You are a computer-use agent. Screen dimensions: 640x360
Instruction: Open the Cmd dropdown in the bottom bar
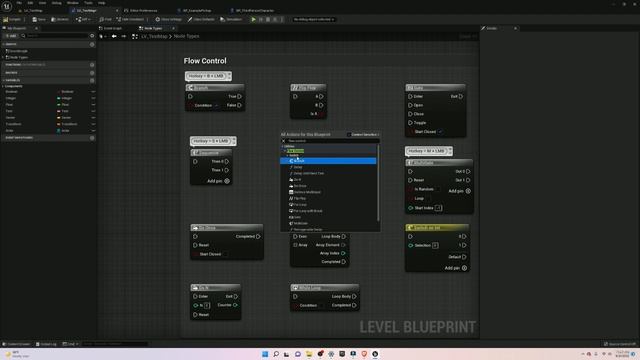71,344
